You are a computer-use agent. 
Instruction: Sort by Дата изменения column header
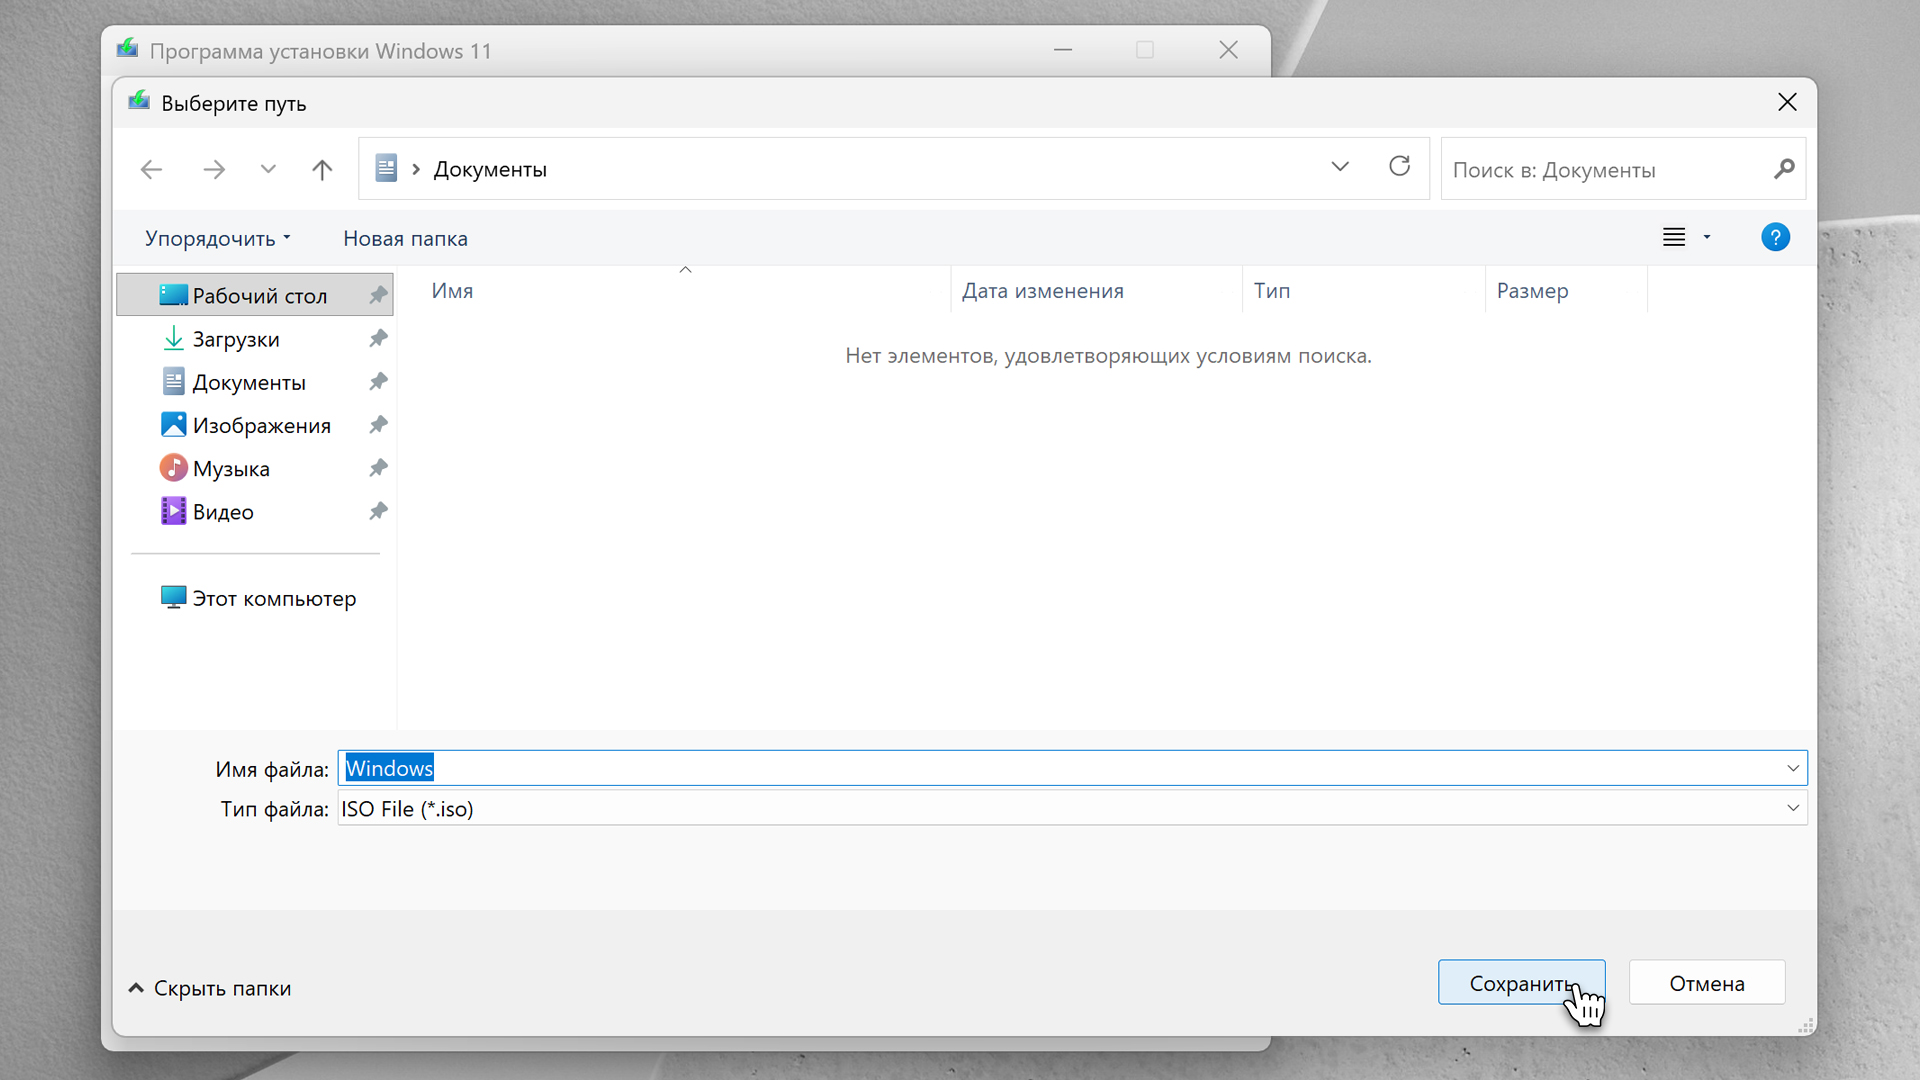(1042, 291)
